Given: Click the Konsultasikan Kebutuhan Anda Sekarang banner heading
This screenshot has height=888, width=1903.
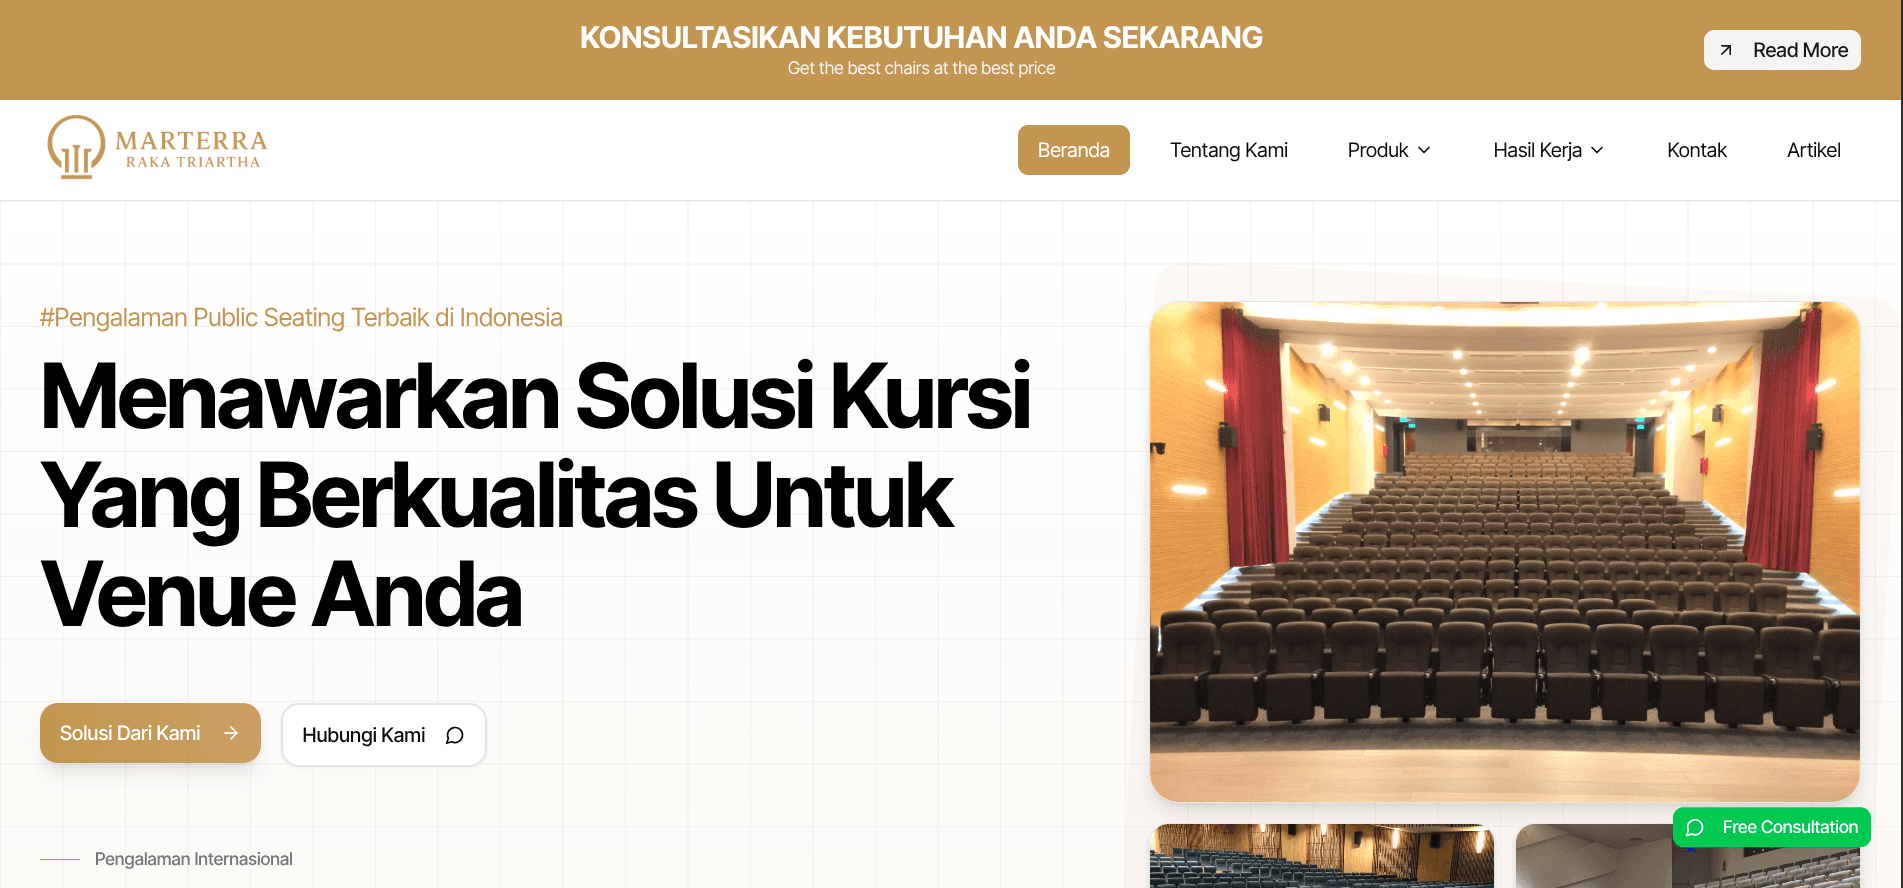Looking at the screenshot, I should (921, 38).
